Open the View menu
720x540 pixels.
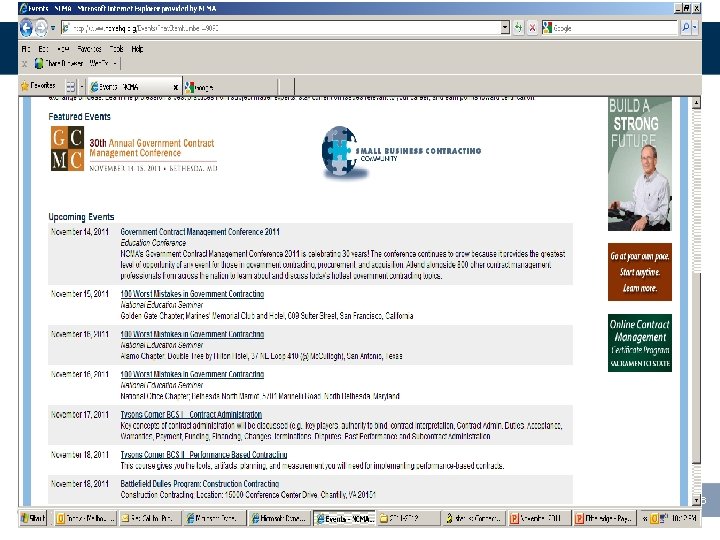click(63, 49)
